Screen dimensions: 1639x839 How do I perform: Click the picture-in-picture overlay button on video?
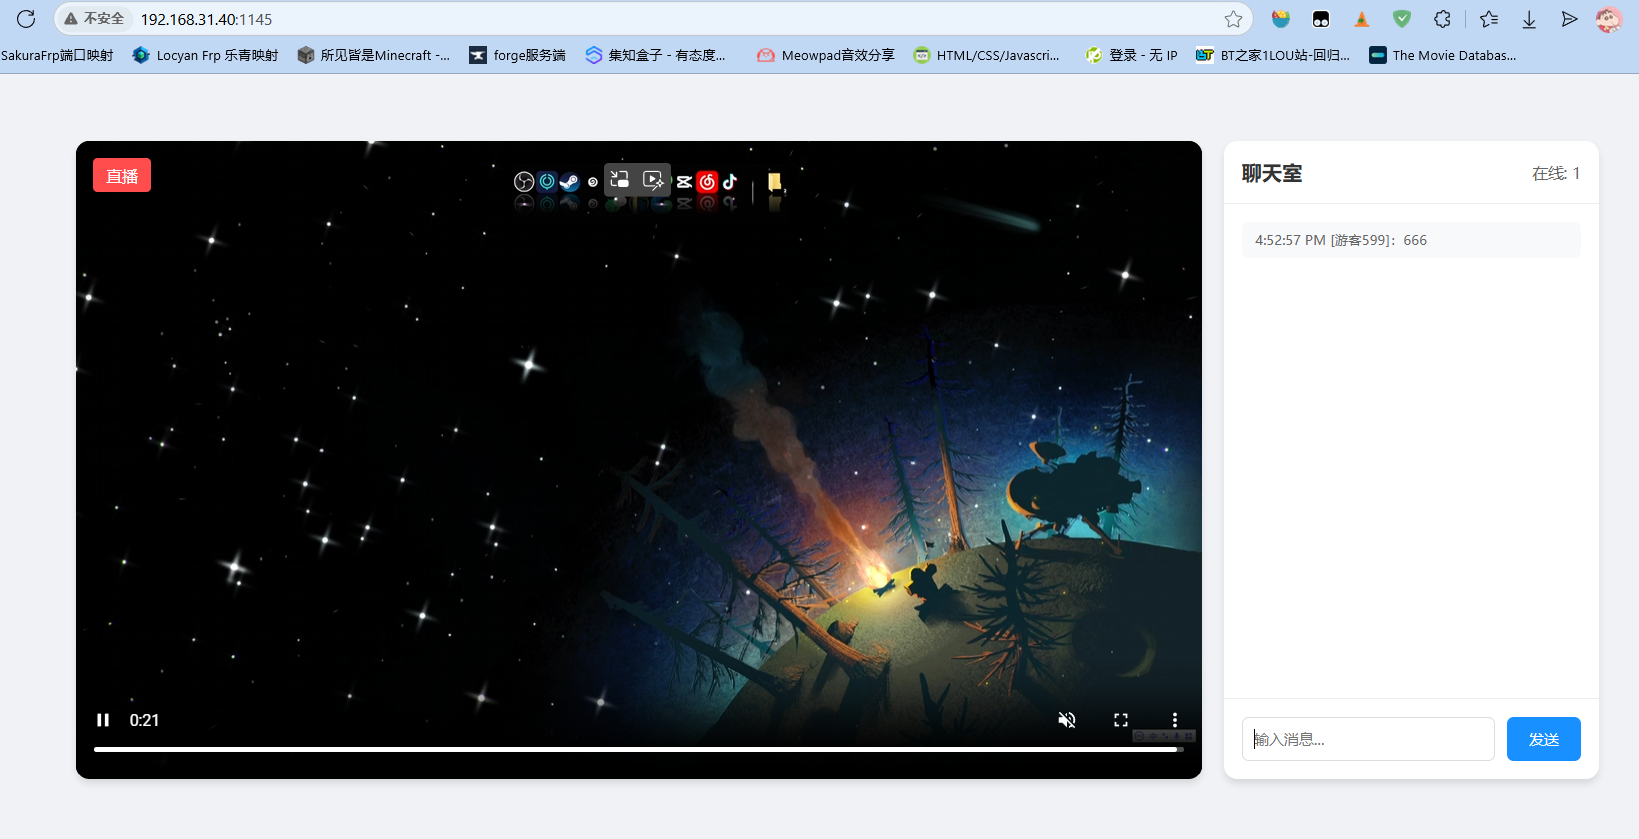point(620,180)
